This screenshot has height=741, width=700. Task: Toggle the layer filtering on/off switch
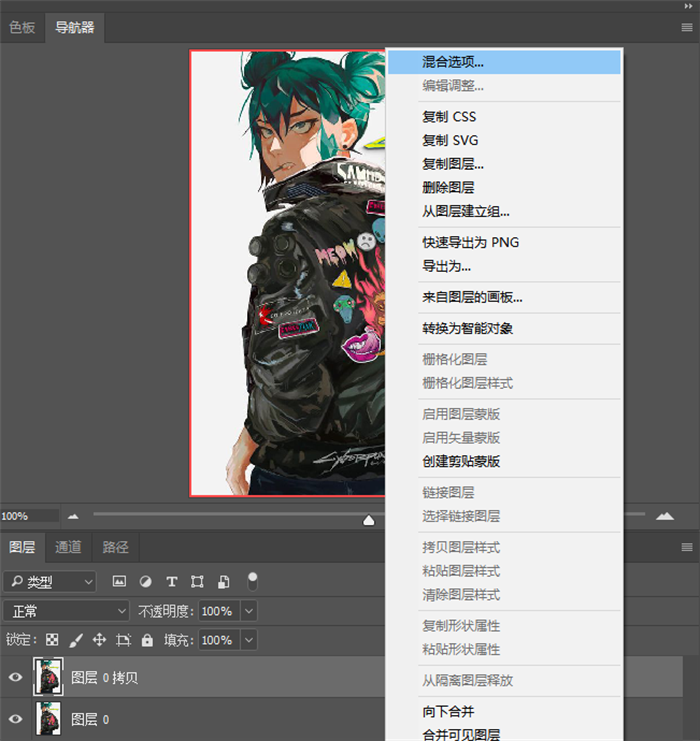(252, 581)
